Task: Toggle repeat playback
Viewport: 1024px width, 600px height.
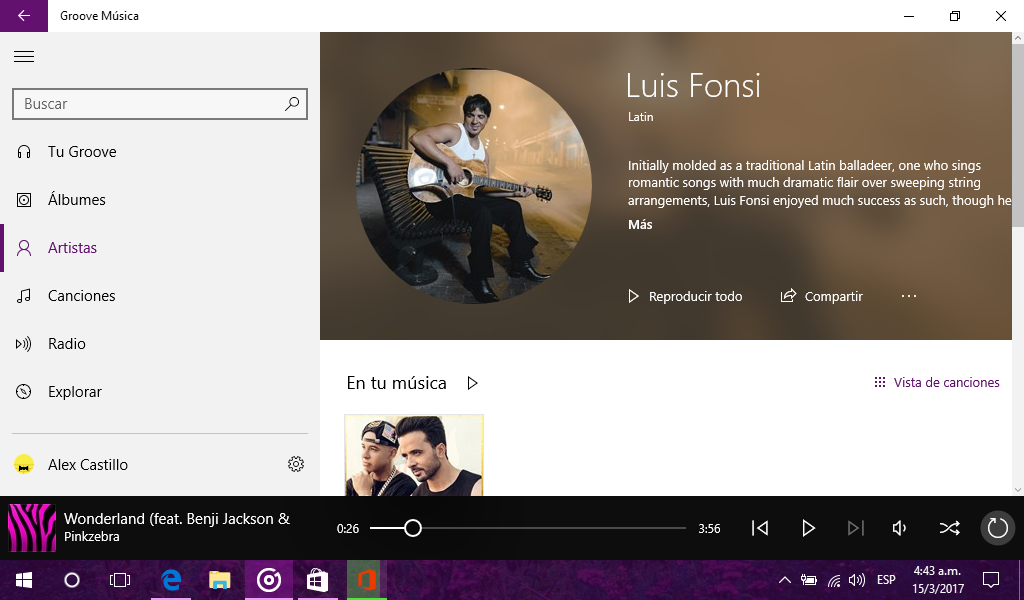Action: 997,528
